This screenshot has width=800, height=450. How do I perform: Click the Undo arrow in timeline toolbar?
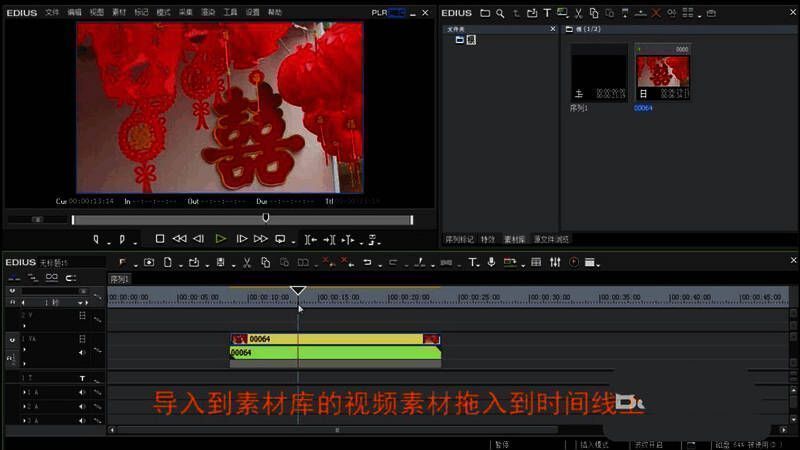(x=367, y=262)
